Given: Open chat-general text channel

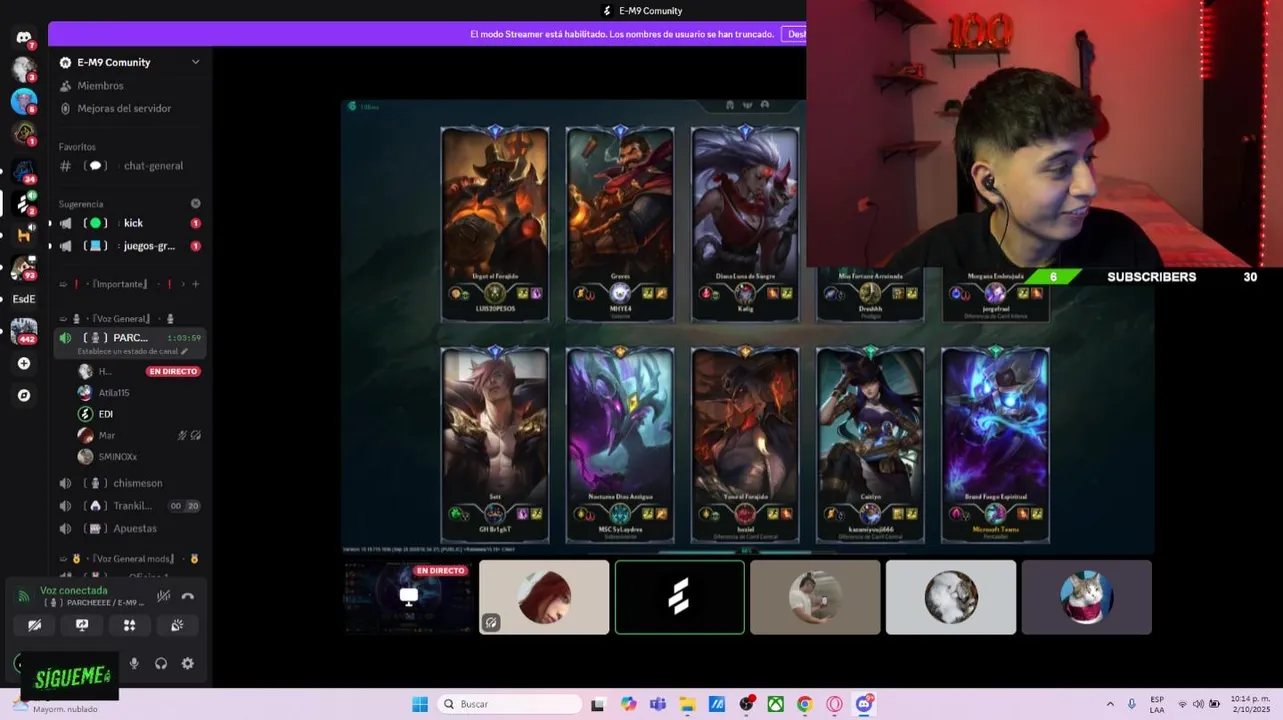Looking at the screenshot, I should click(130, 166).
